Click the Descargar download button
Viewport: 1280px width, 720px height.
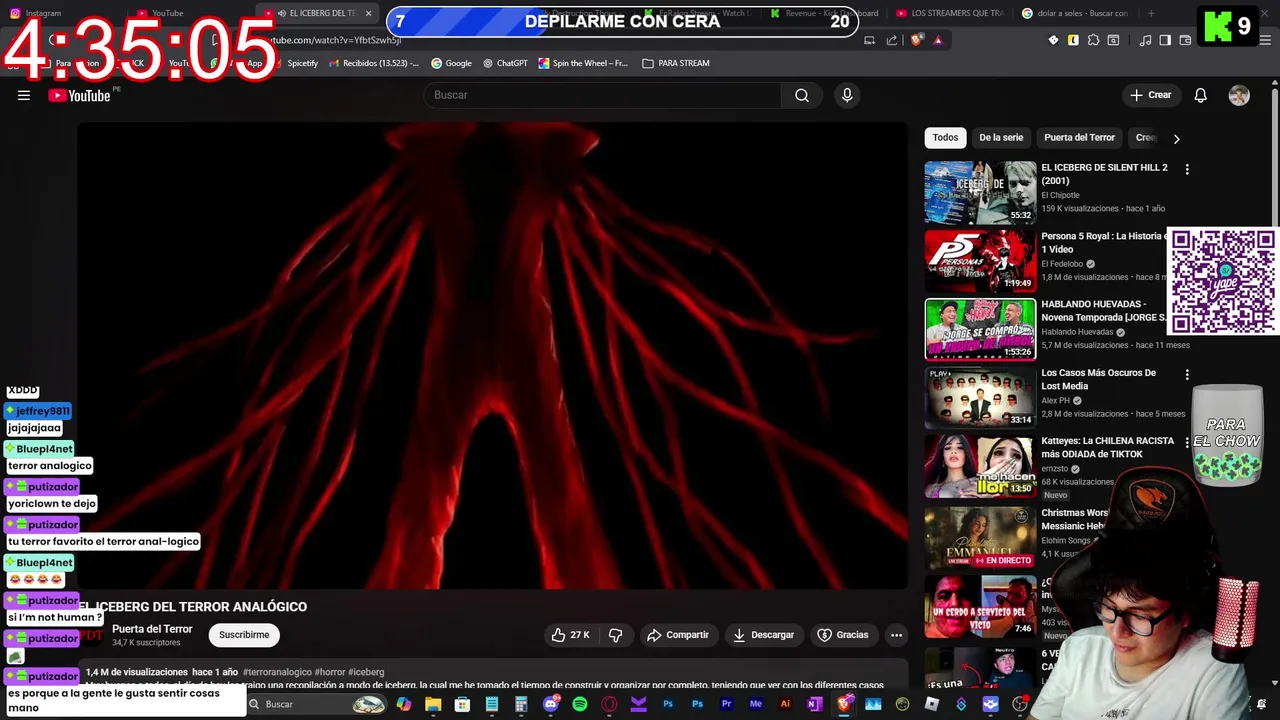tap(763, 635)
